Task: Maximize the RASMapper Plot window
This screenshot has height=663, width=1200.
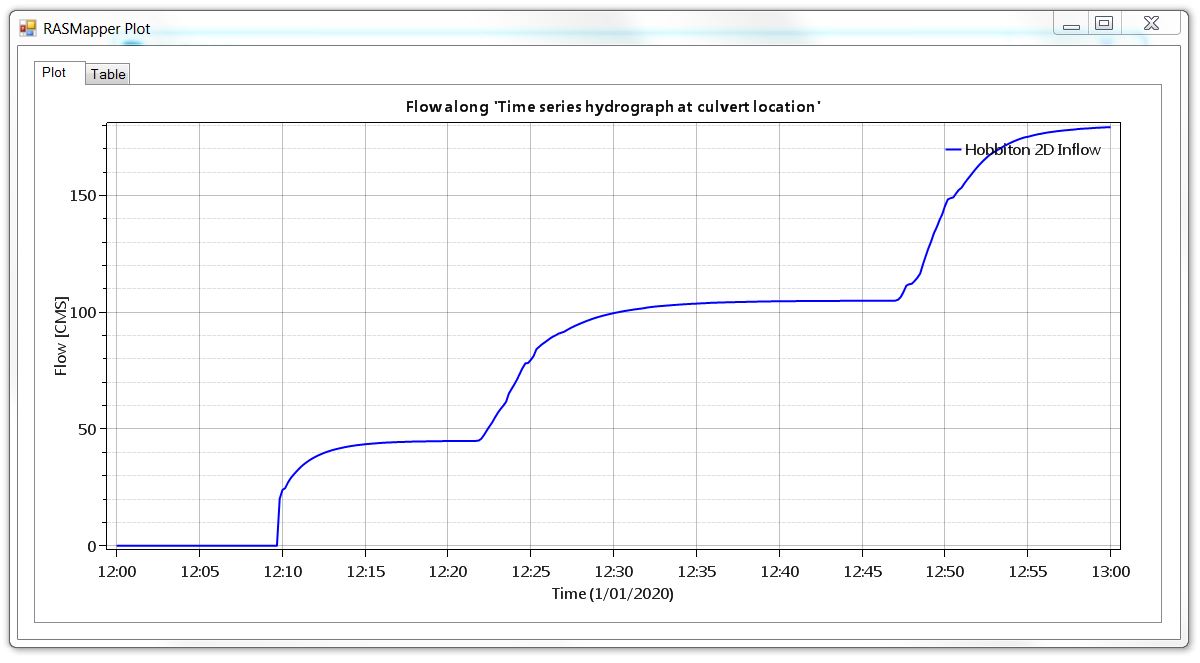Action: click(1104, 24)
